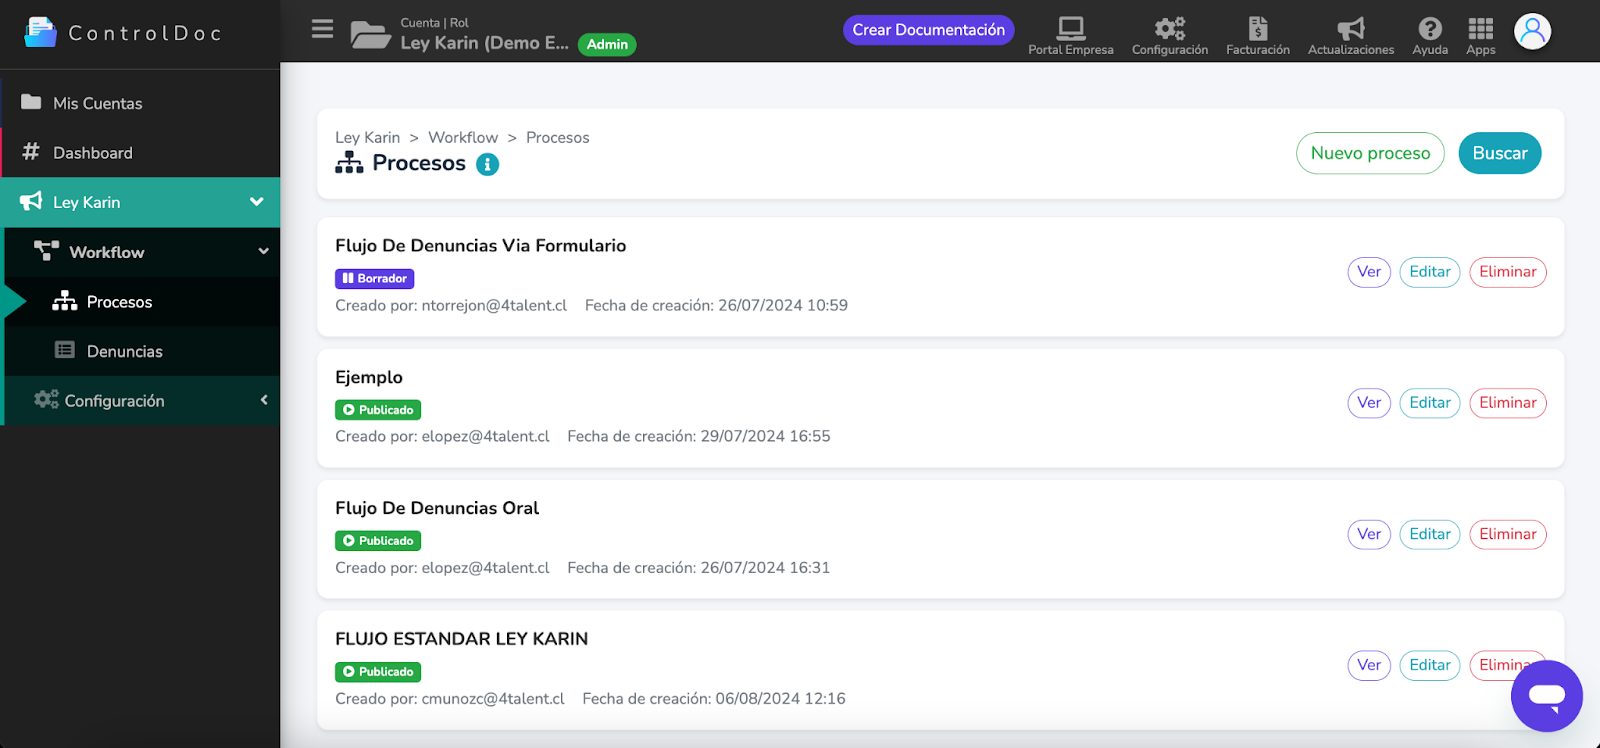
Task: Click account name Ley Karin (Demo E...
Action: pos(484,43)
